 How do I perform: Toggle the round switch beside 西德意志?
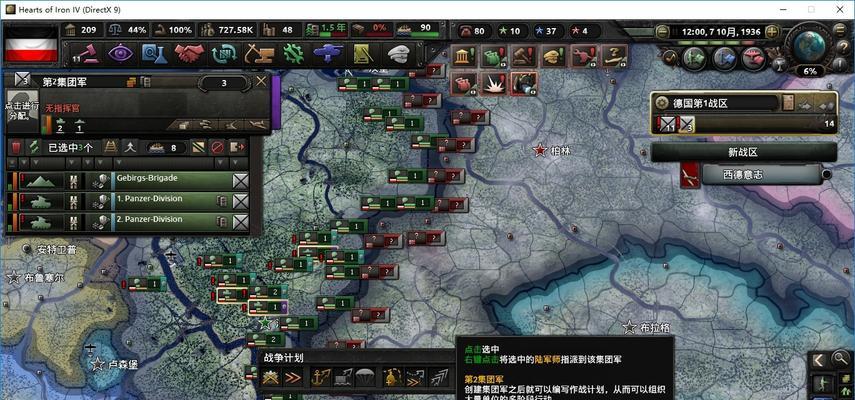[827, 174]
